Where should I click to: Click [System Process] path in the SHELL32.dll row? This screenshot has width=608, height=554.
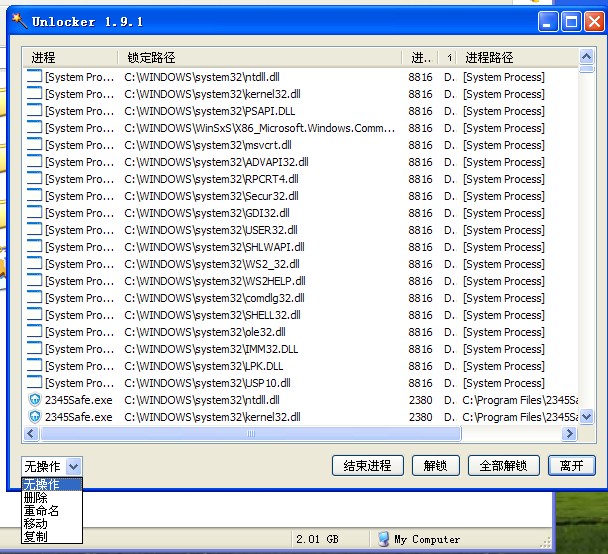click(504, 315)
